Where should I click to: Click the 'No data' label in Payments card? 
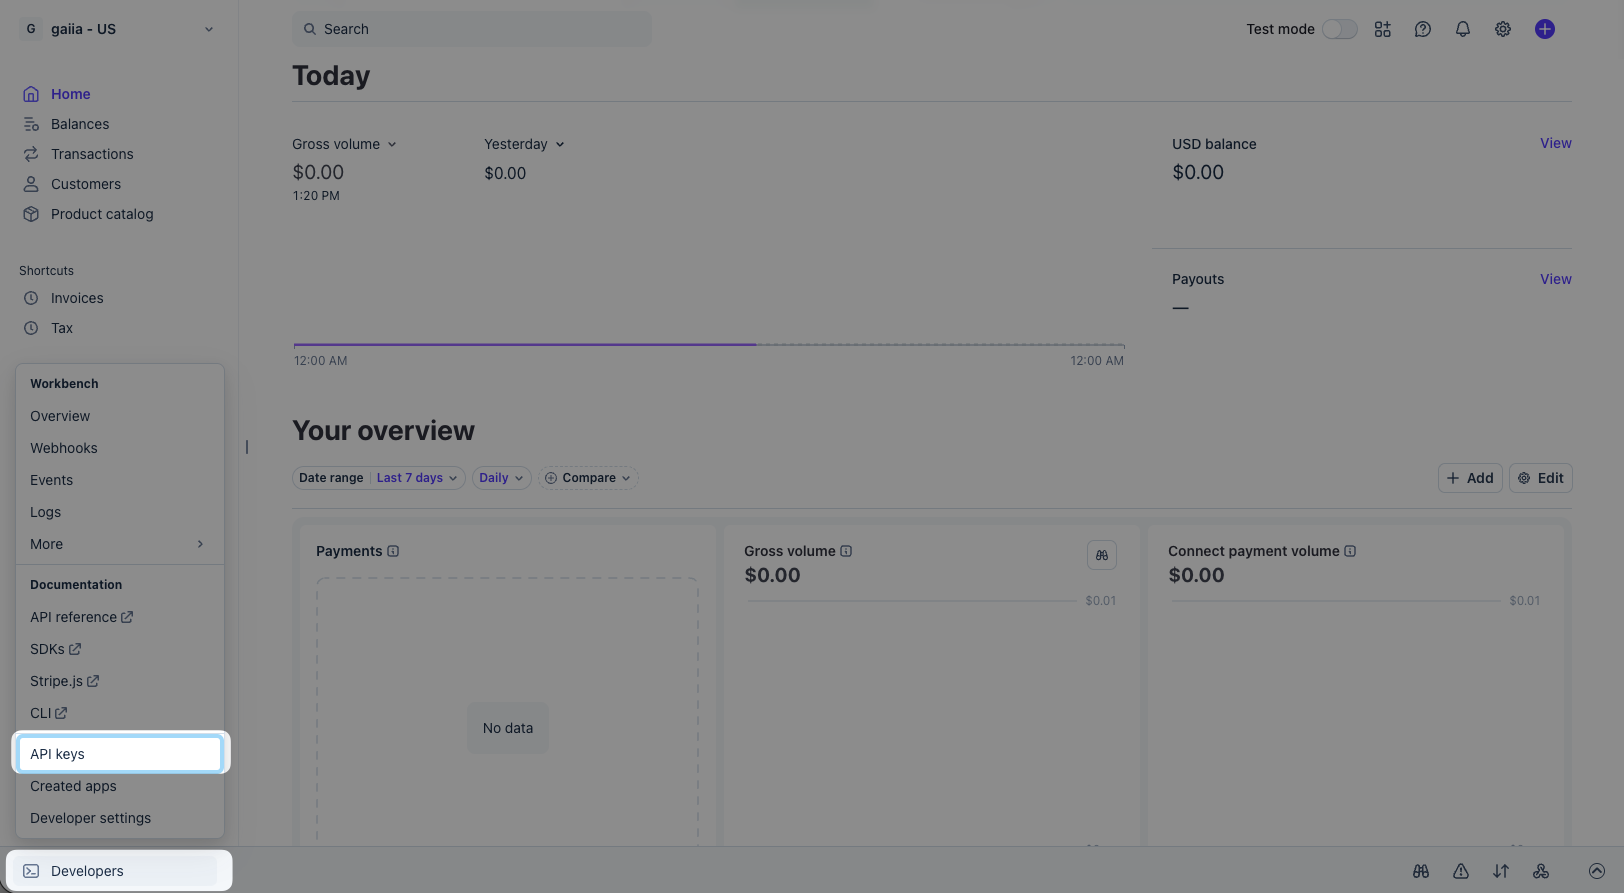tap(508, 728)
